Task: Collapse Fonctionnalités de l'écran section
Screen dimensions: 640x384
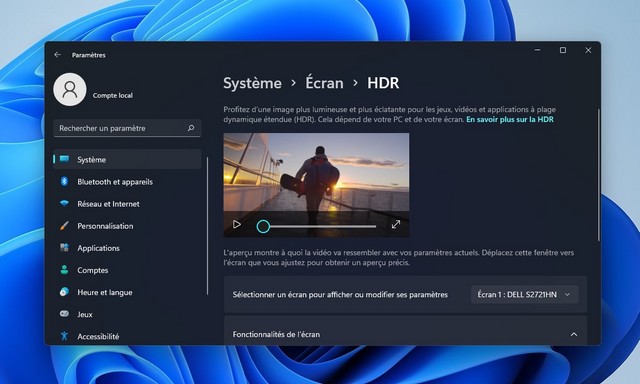Action: click(x=574, y=334)
